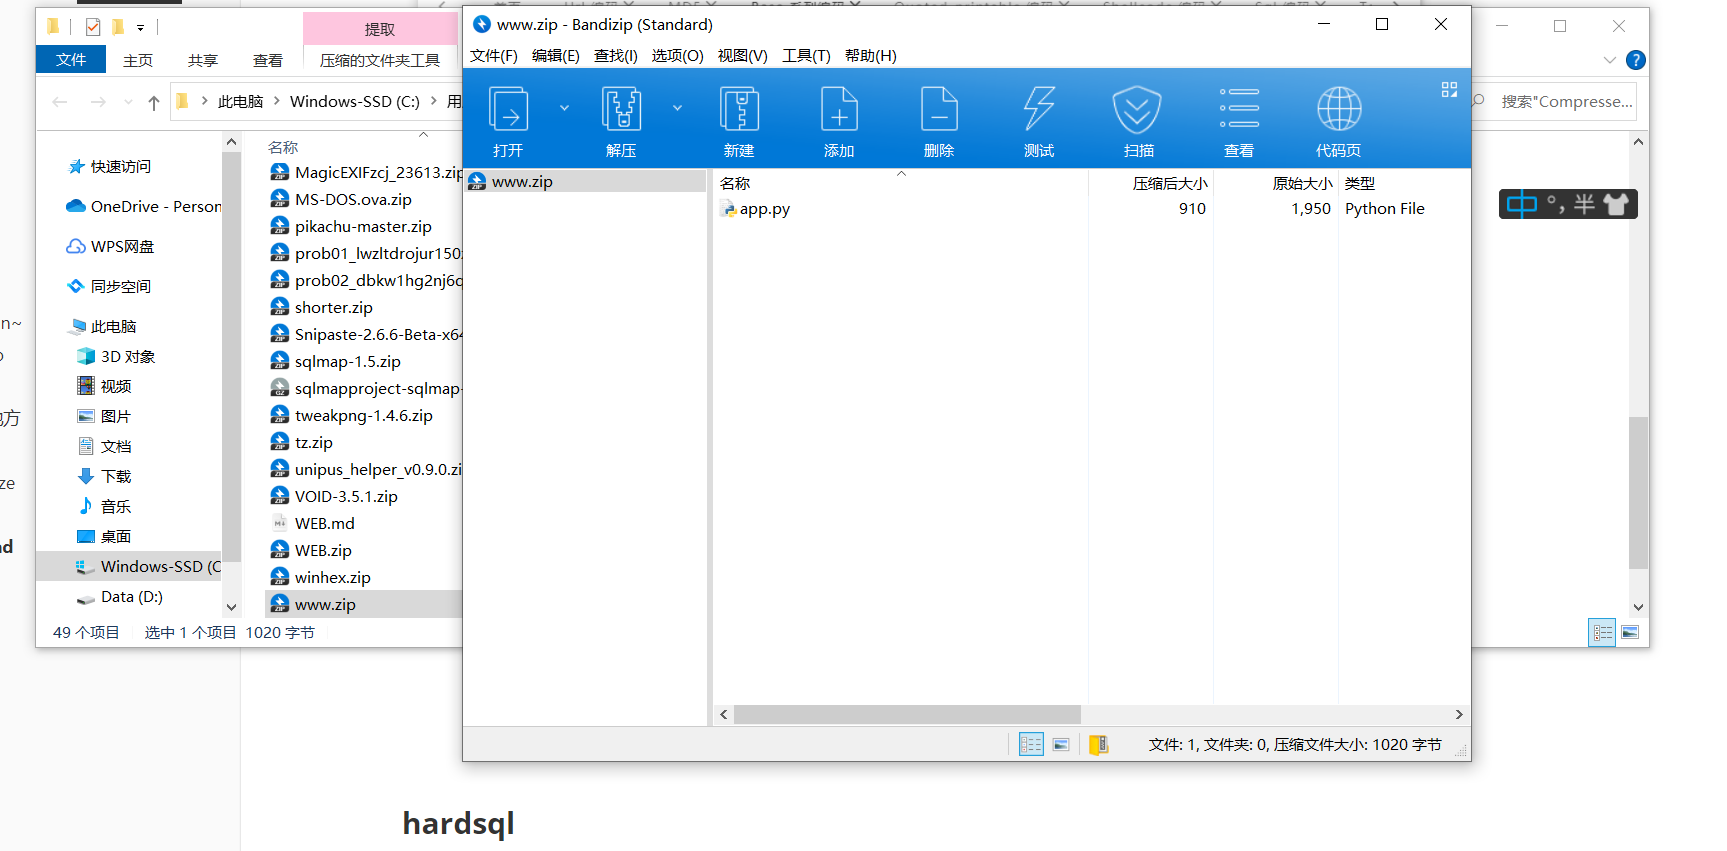Image resolution: width=1727 pixels, height=851 pixels.
Task: Open the 选项(O) menu
Action: (x=677, y=56)
